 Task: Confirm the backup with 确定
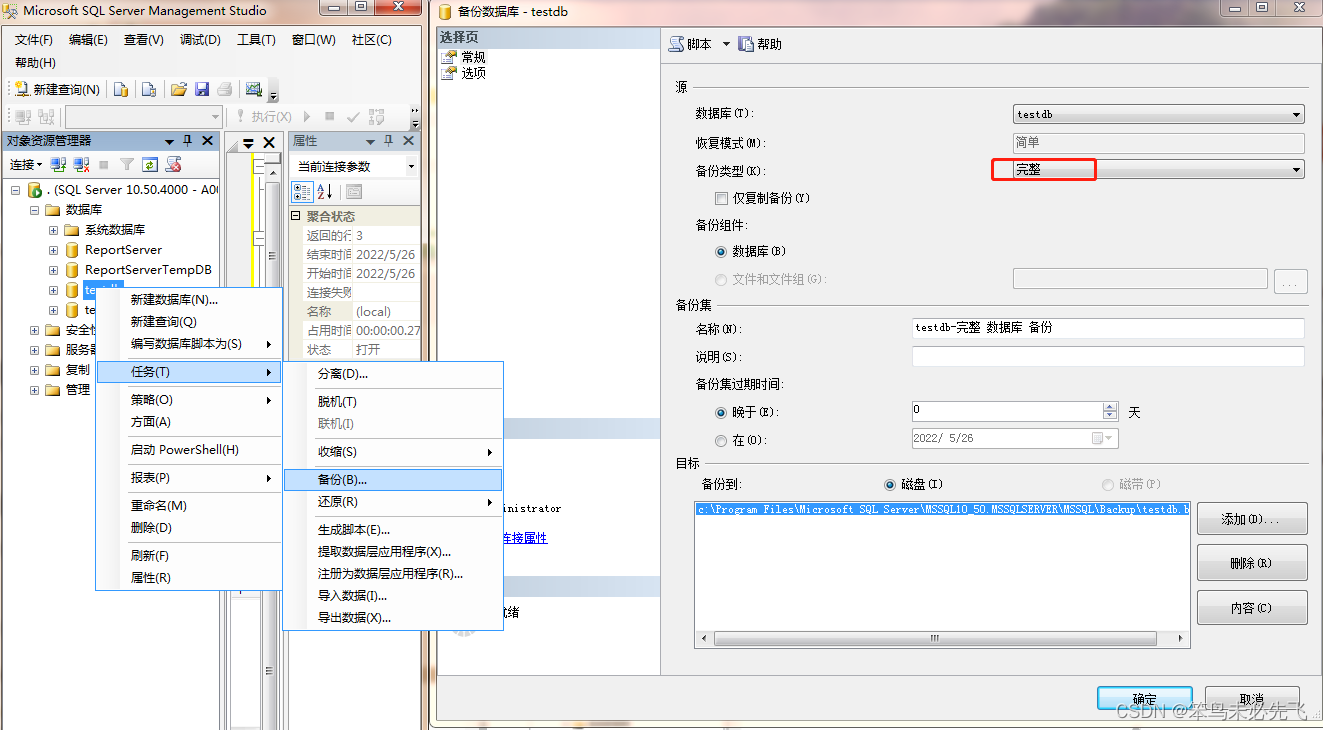click(x=1143, y=699)
